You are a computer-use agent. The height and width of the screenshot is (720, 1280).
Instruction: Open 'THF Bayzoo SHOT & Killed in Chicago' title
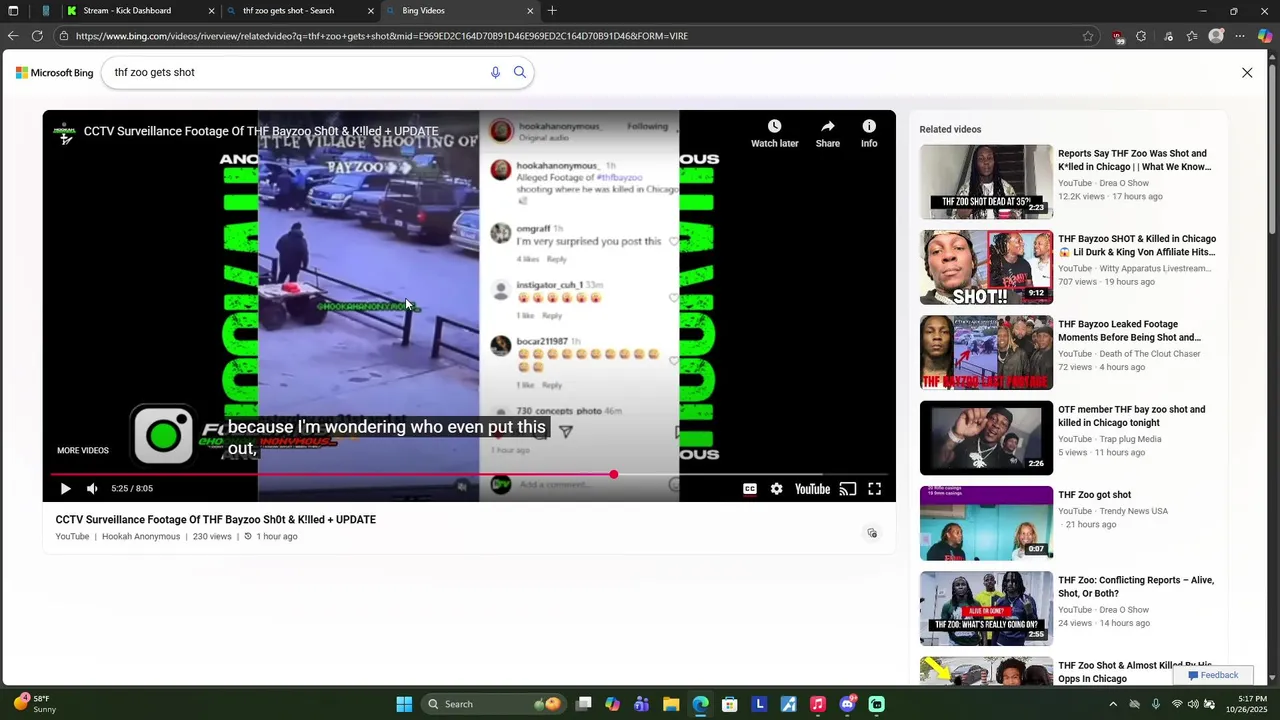(1137, 246)
